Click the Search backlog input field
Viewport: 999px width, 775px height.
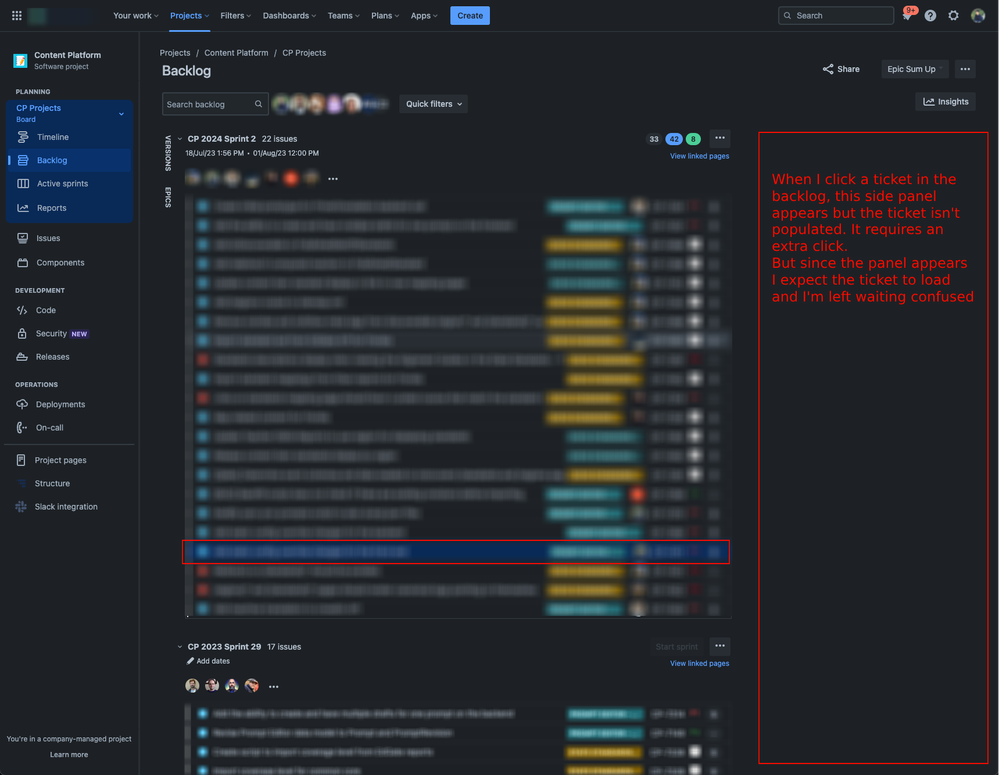(210, 103)
